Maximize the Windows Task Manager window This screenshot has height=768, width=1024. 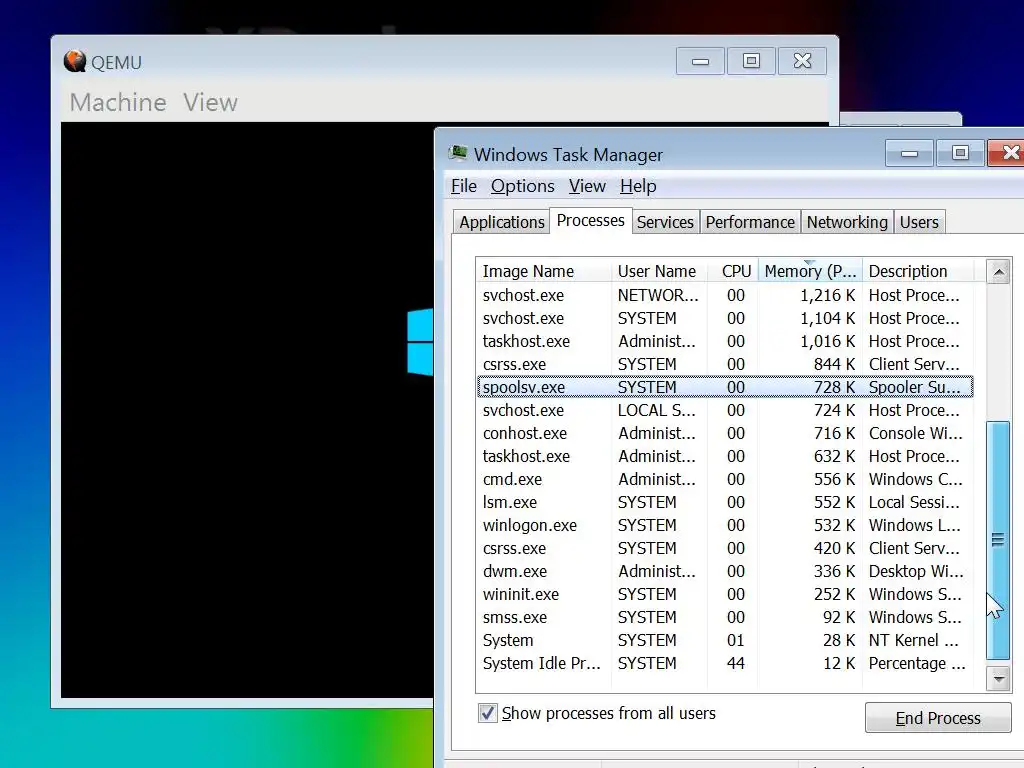pos(960,153)
